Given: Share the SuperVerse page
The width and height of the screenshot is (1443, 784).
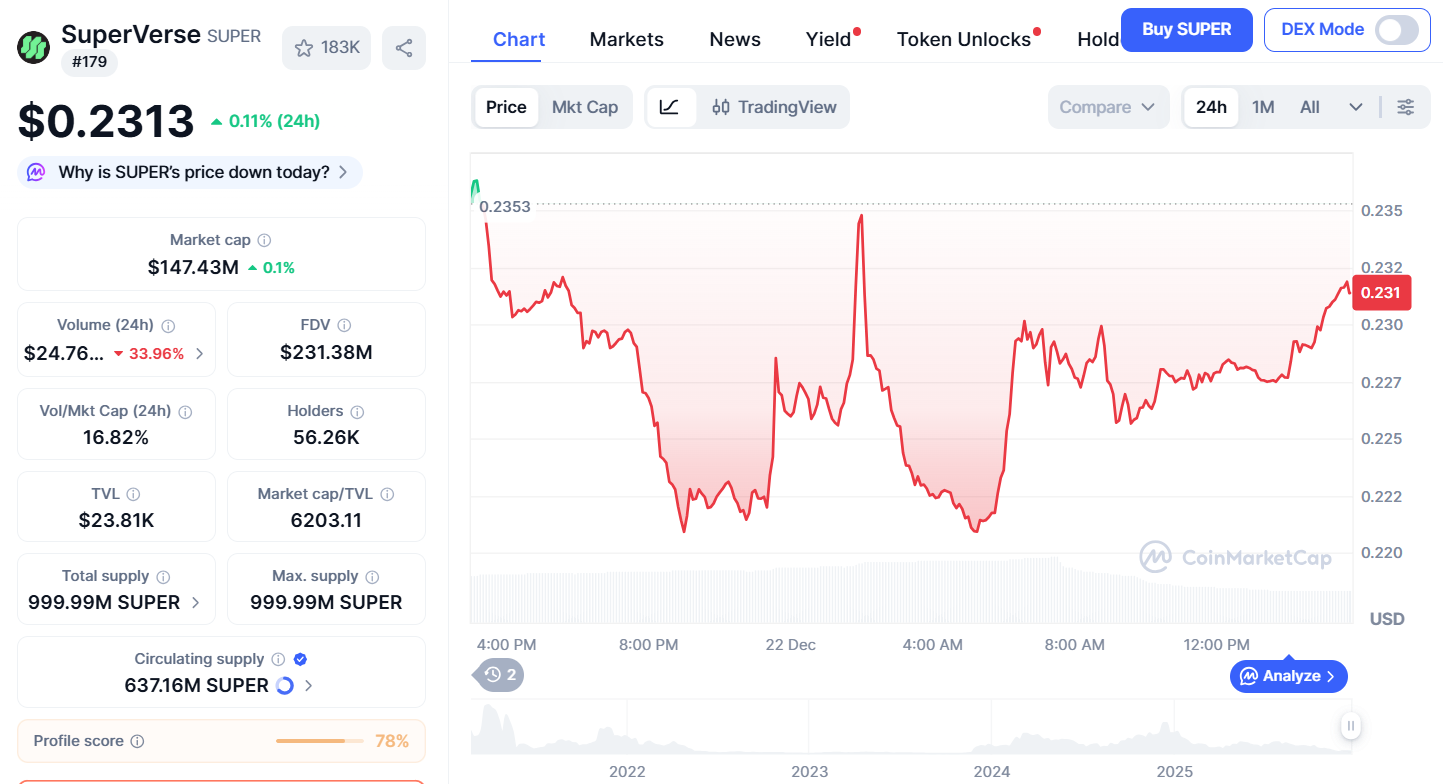Looking at the screenshot, I should pyautogui.click(x=403, y=46).
